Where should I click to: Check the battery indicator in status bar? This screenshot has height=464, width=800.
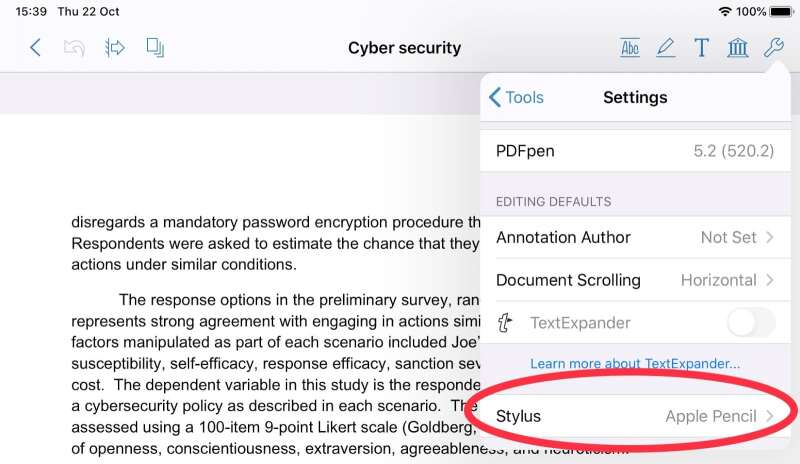781,11
